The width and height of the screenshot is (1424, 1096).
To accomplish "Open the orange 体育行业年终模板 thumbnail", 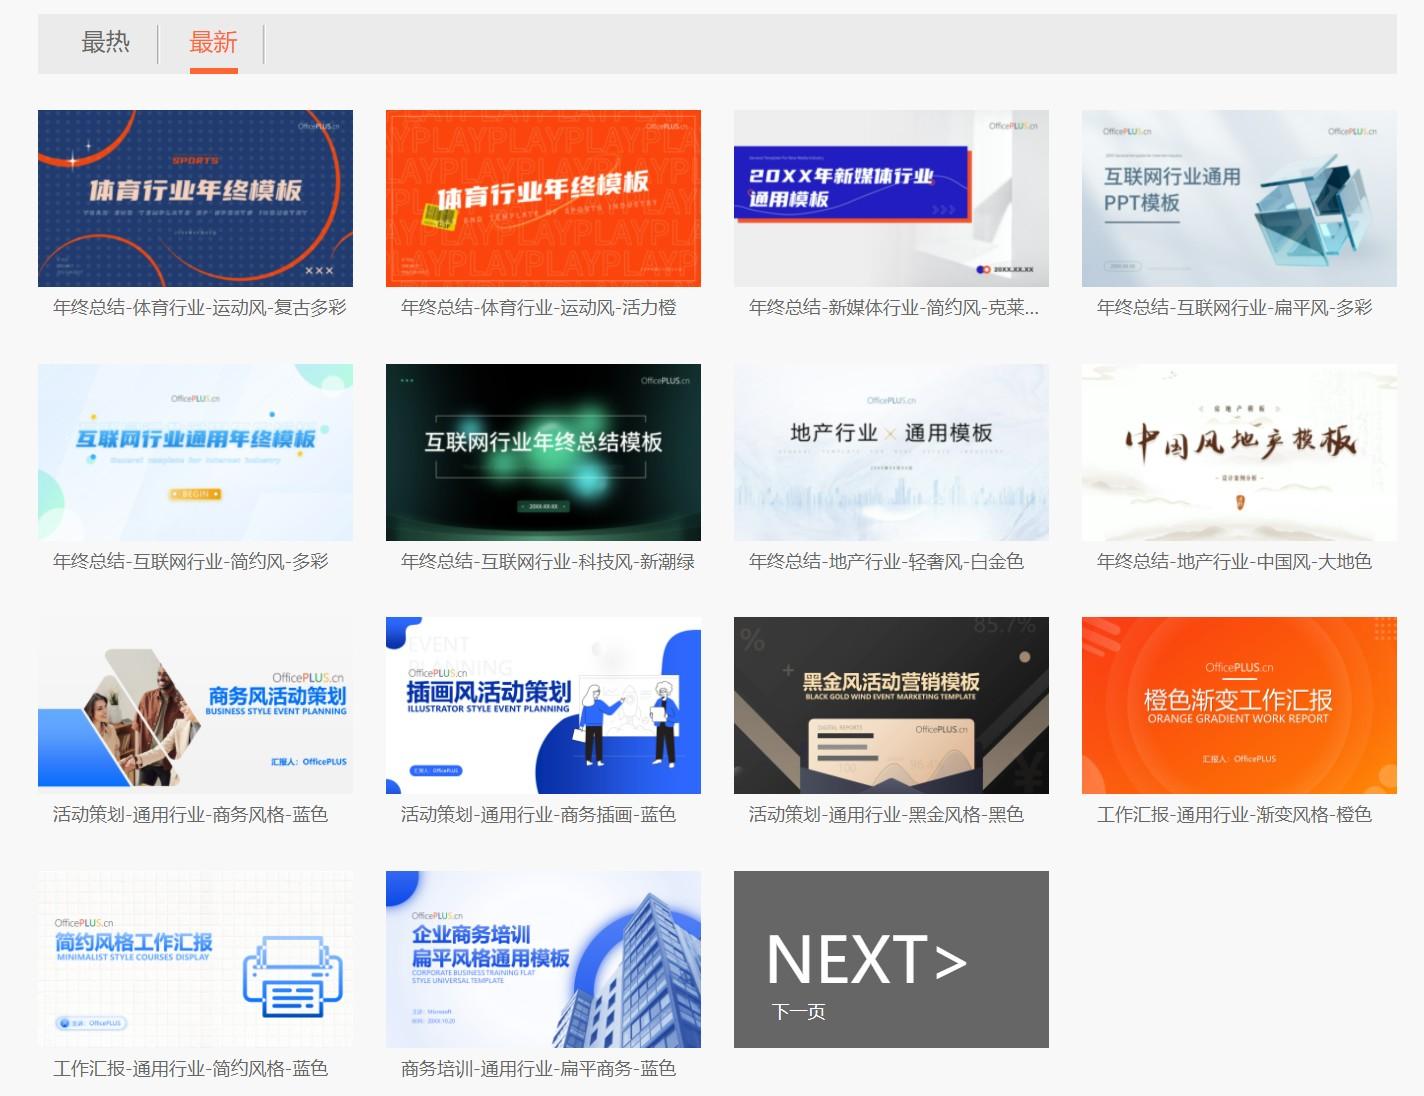I will [543, 198].
